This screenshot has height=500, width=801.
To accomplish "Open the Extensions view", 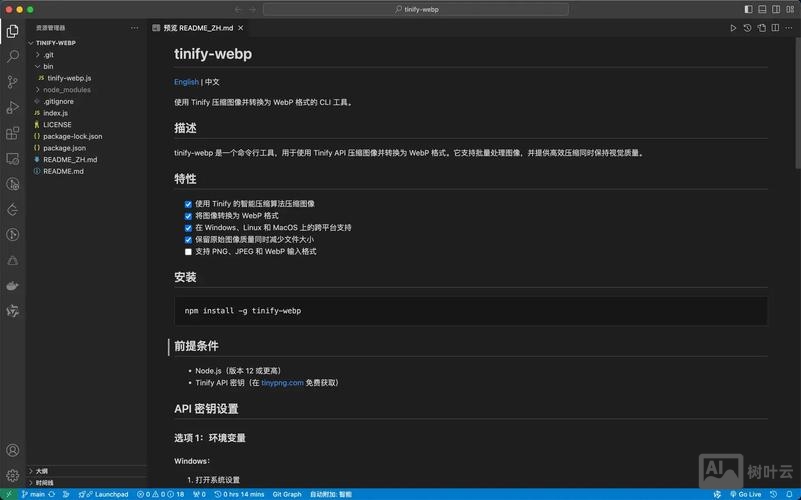I will pos(13,133).
